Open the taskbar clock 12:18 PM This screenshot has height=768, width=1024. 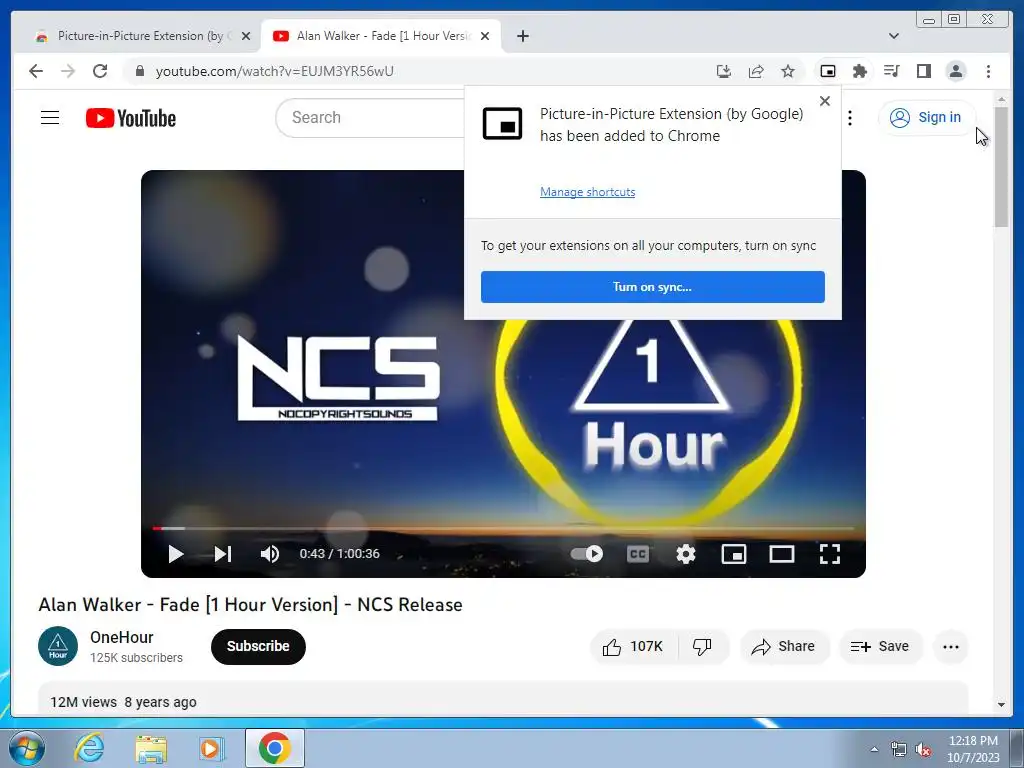(973, 749)
